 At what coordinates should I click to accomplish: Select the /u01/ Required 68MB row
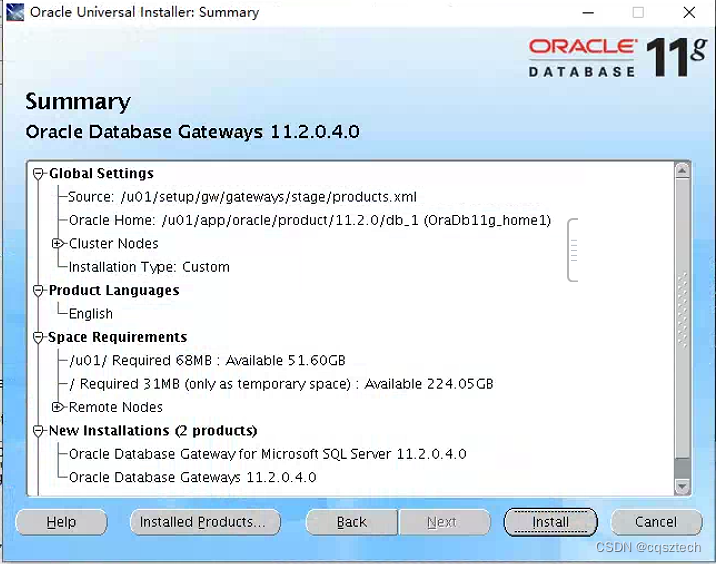tap(207, 360)
